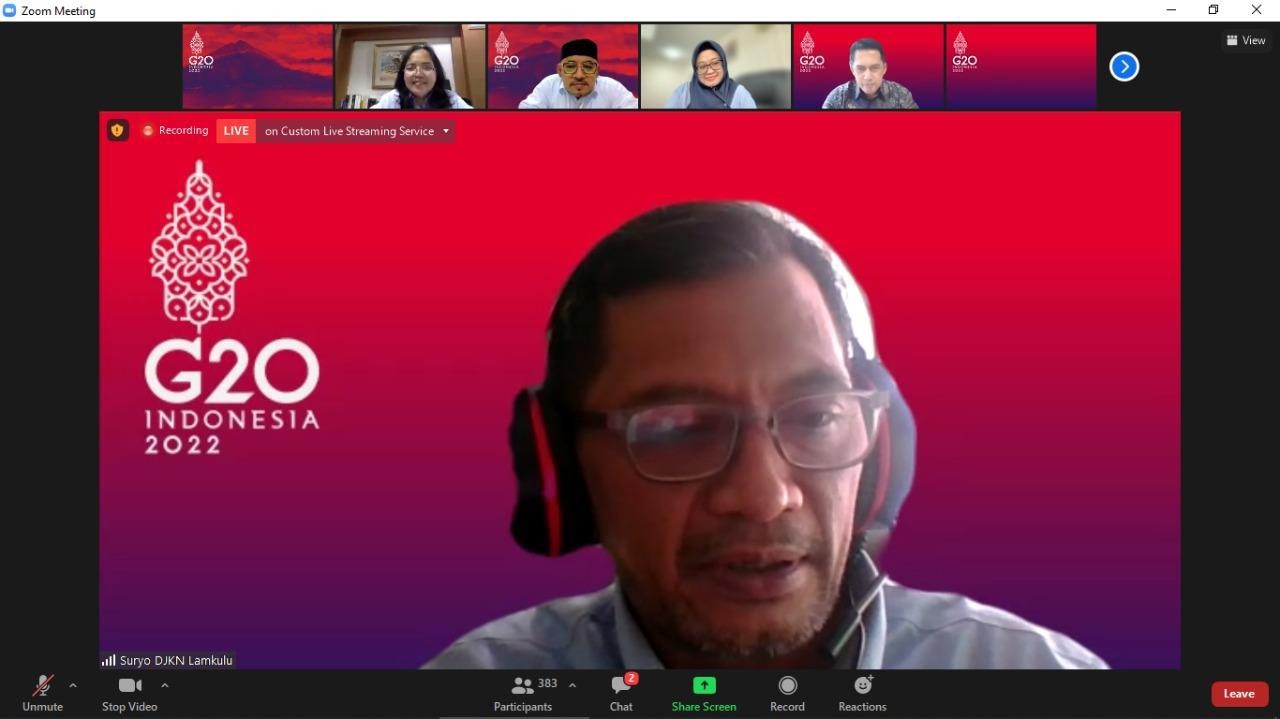Screen dimensions: 1280x719
Task: Unmute the microphone
Action: 42,692
